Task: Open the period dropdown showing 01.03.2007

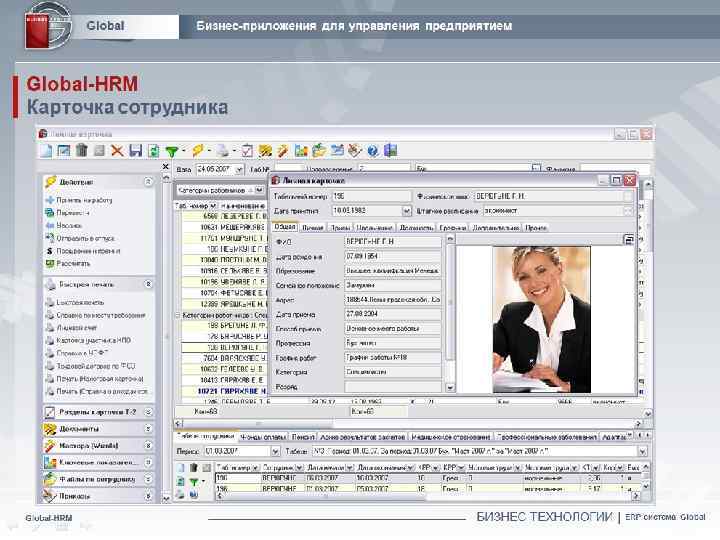Action: click(x=275, y=451)
